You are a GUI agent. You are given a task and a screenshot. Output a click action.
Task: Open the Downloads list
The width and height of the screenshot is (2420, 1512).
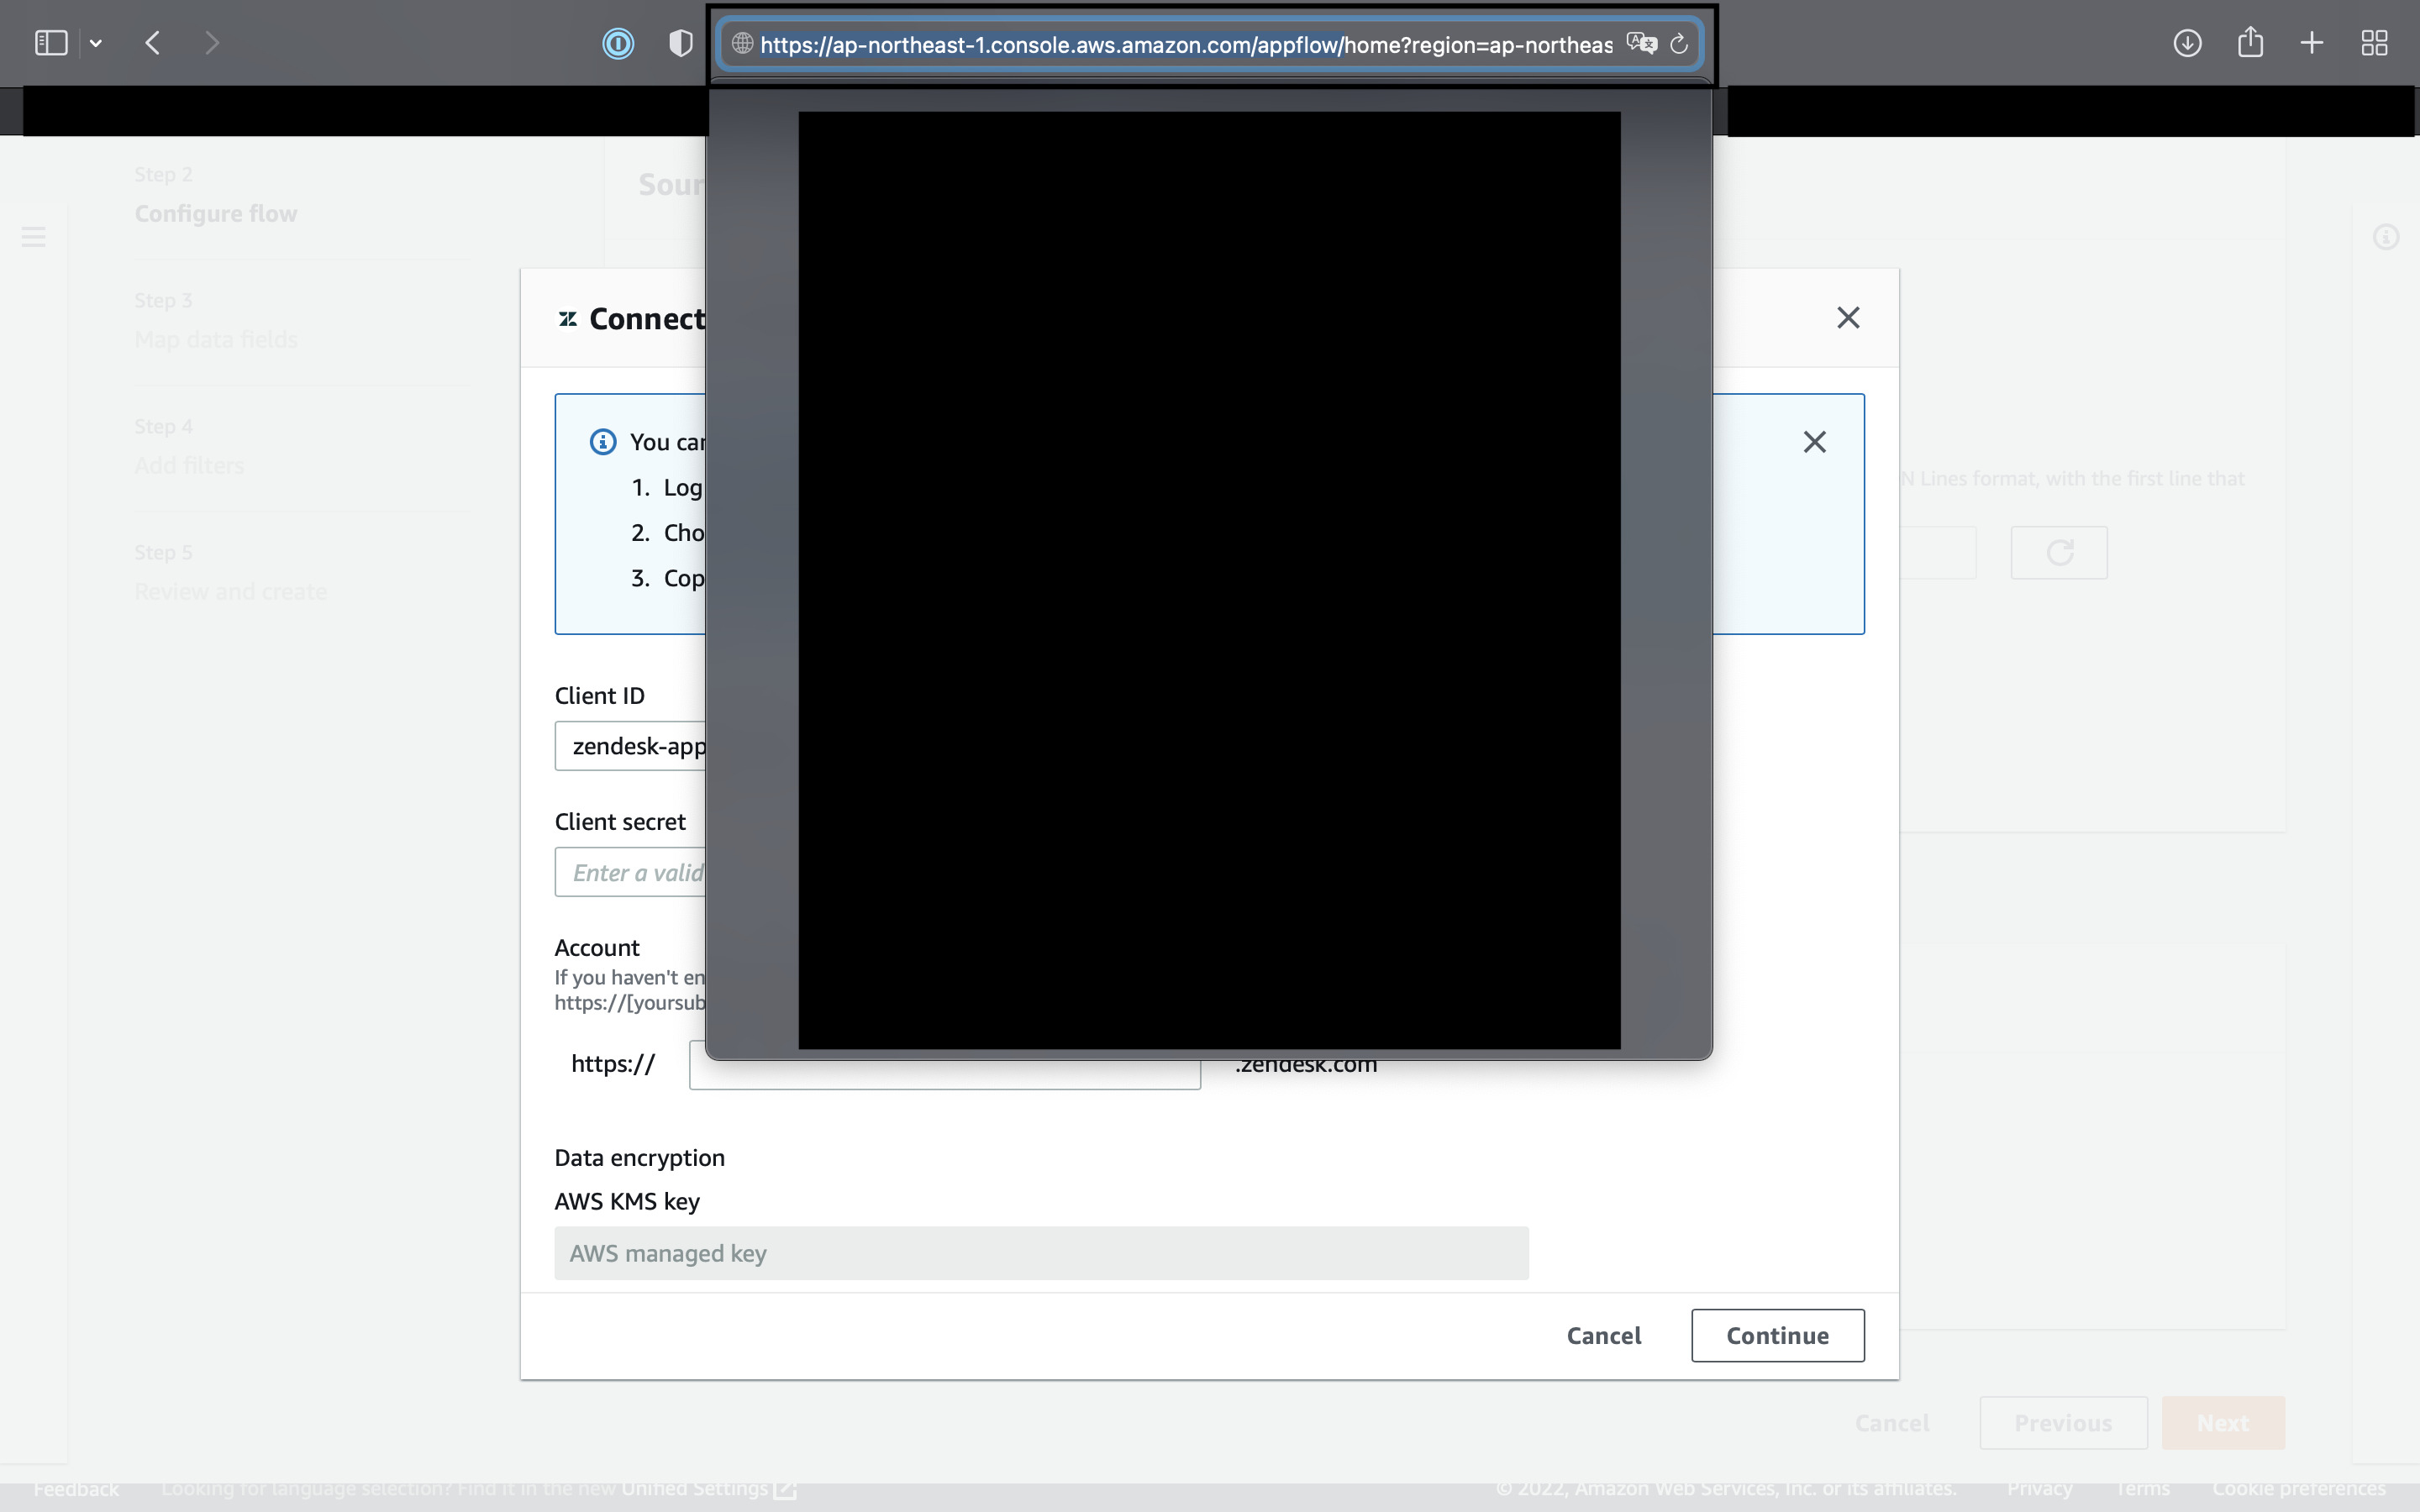2187,42
